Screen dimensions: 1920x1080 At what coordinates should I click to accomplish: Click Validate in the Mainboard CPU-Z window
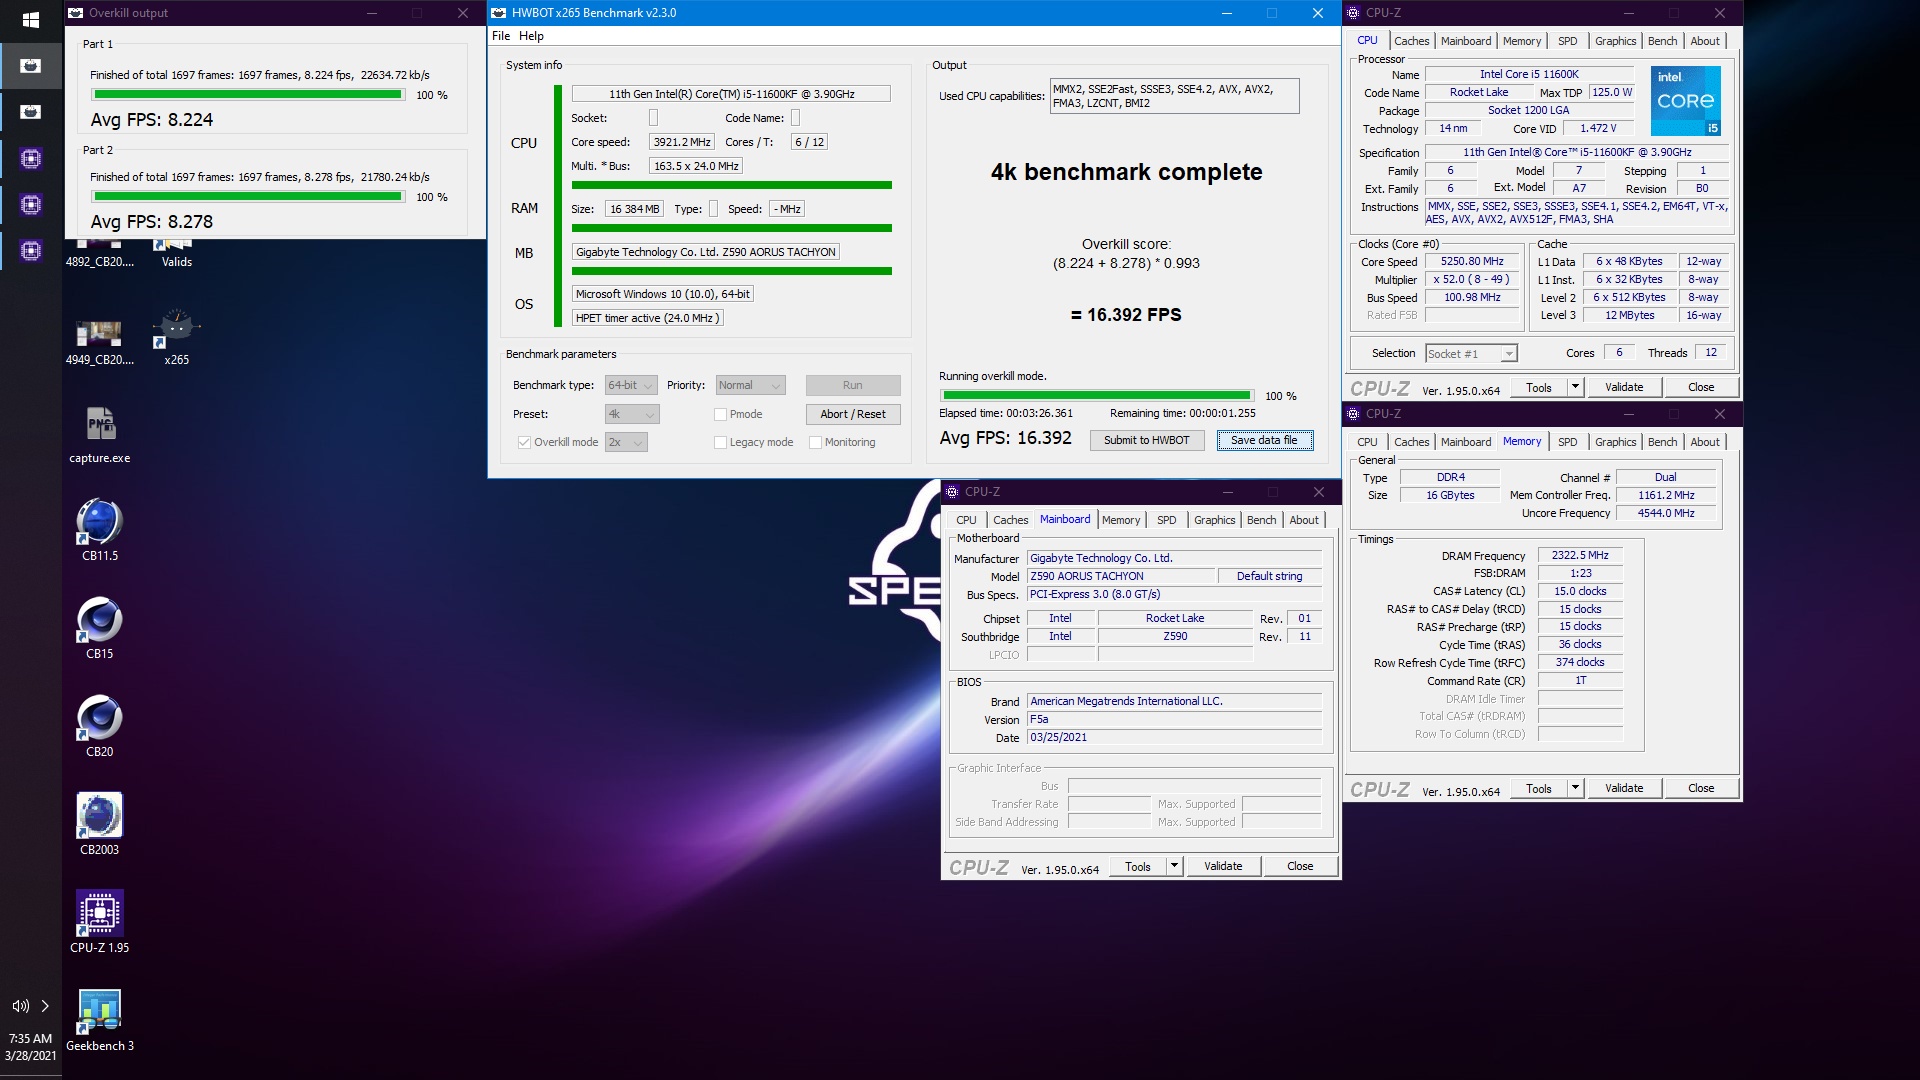pos(1223,866)
